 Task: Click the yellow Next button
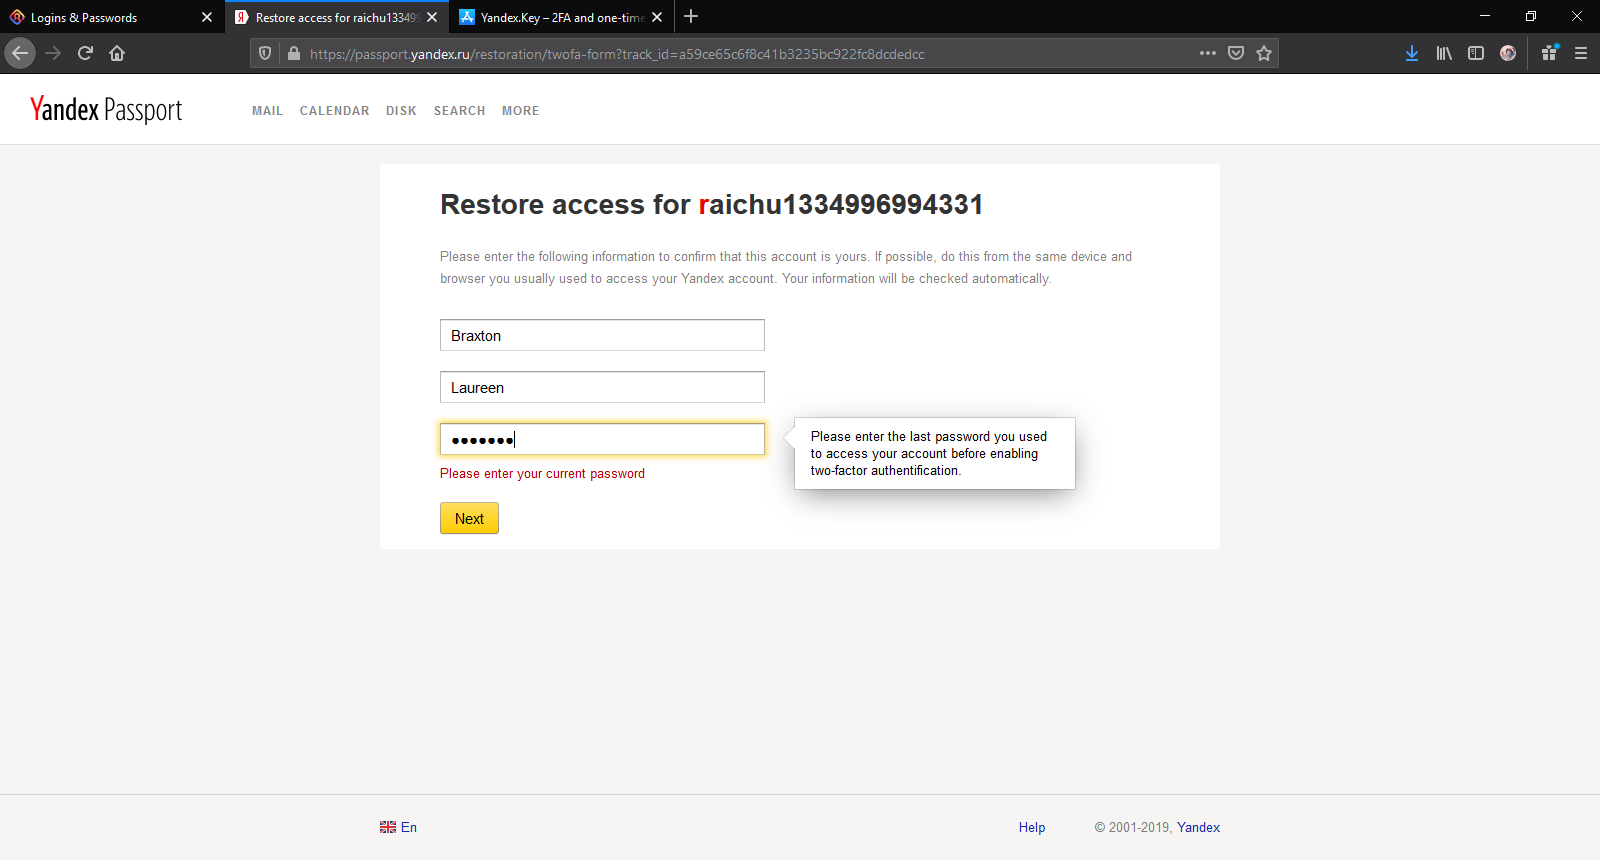(x=469, y=518)
